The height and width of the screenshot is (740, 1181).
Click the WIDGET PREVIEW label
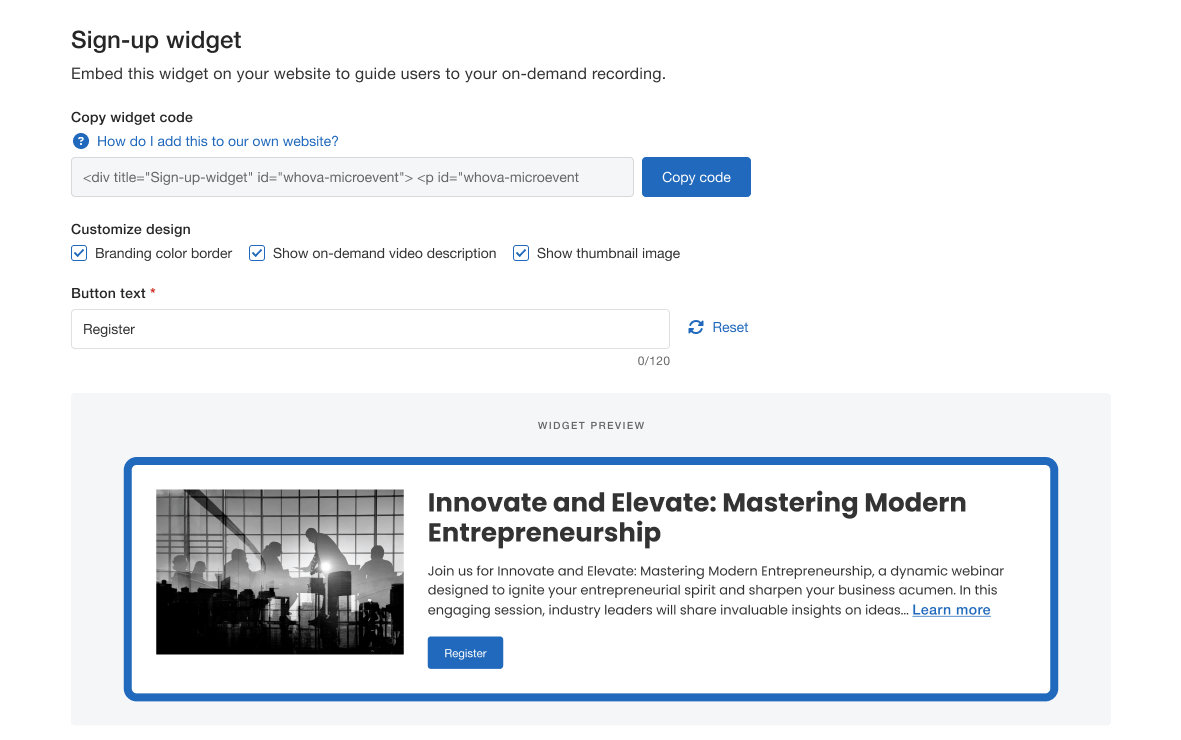(591, 426)
